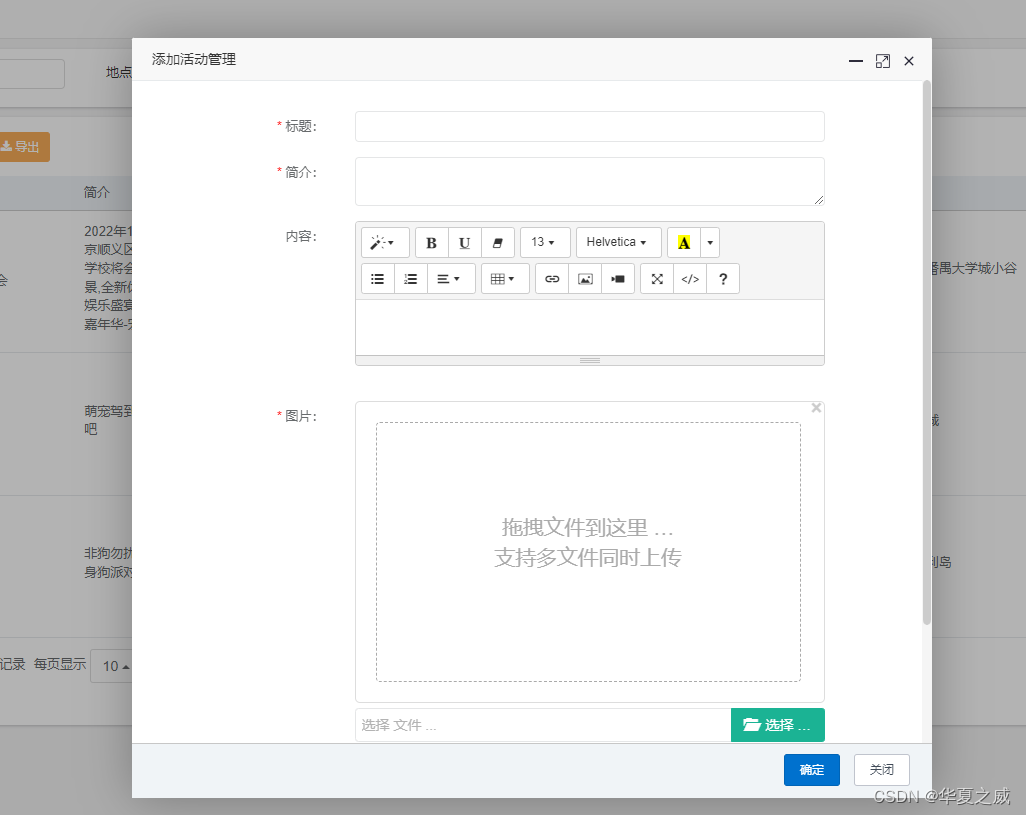Open the font size 13 dropdown
Image resolution: width=1026 pixels, height=815 pixels.
[x=545, y=243]
